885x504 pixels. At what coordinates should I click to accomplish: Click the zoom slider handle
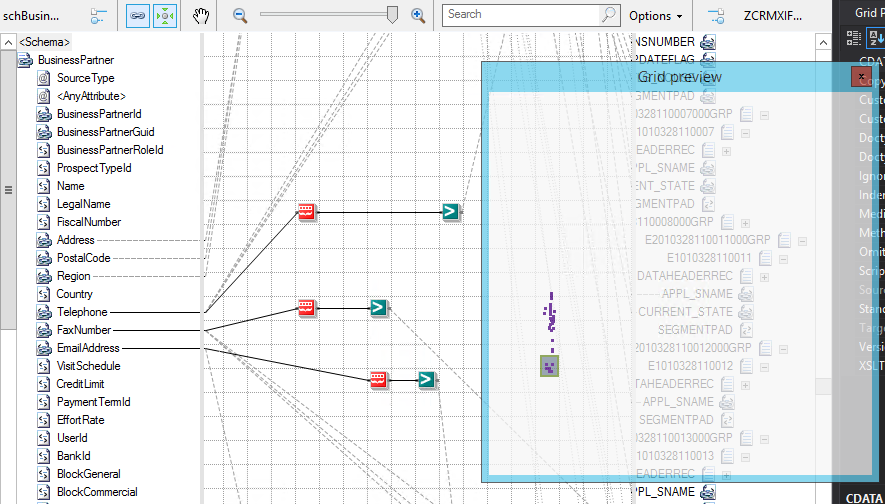[392, 15]
